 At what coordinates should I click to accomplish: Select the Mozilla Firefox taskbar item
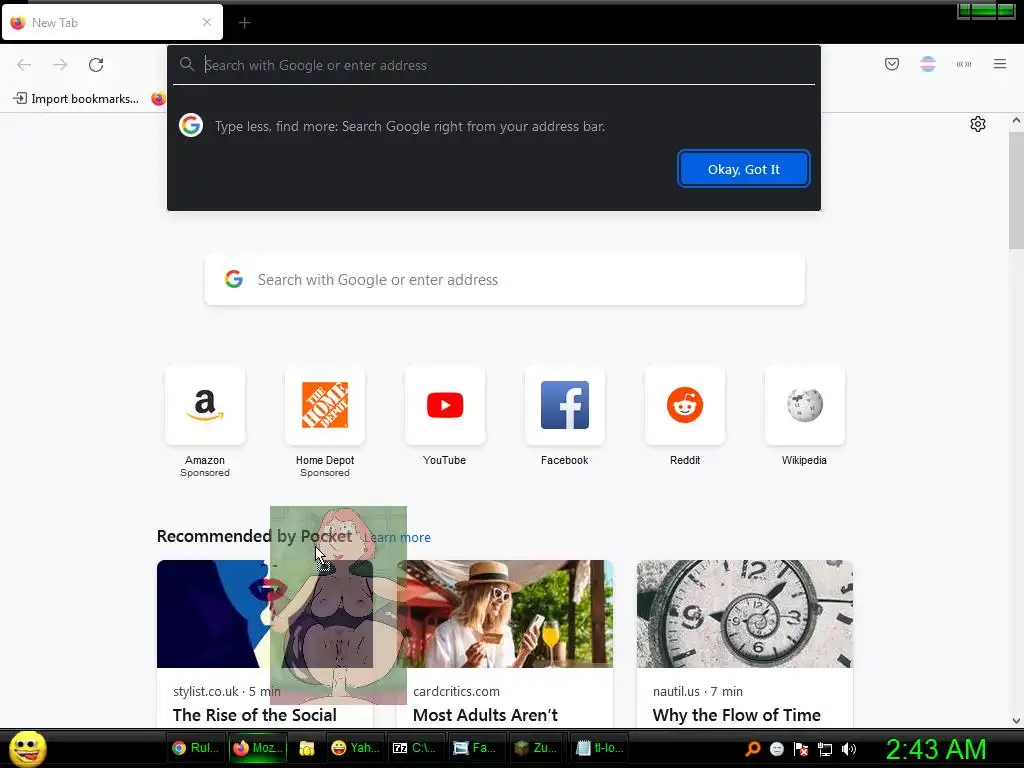click(x=257, y=748)
